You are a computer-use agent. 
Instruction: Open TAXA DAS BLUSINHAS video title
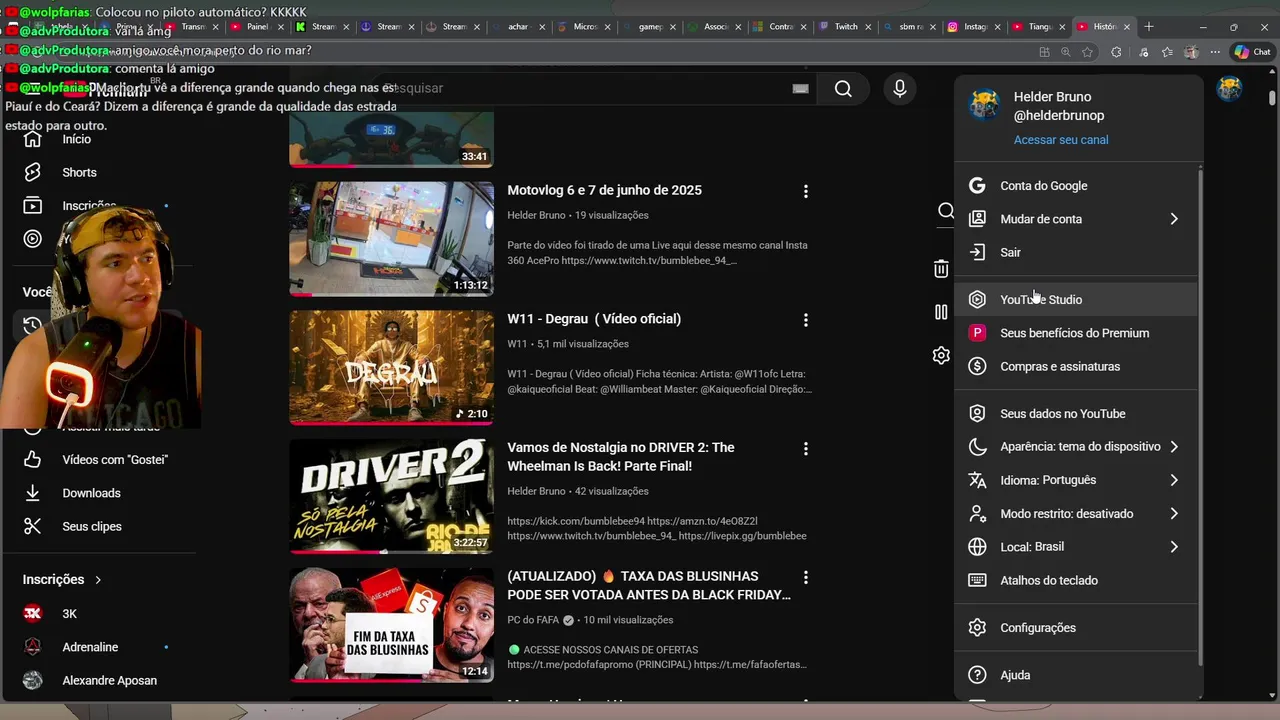pyautogui.click(x=649, y=586)
